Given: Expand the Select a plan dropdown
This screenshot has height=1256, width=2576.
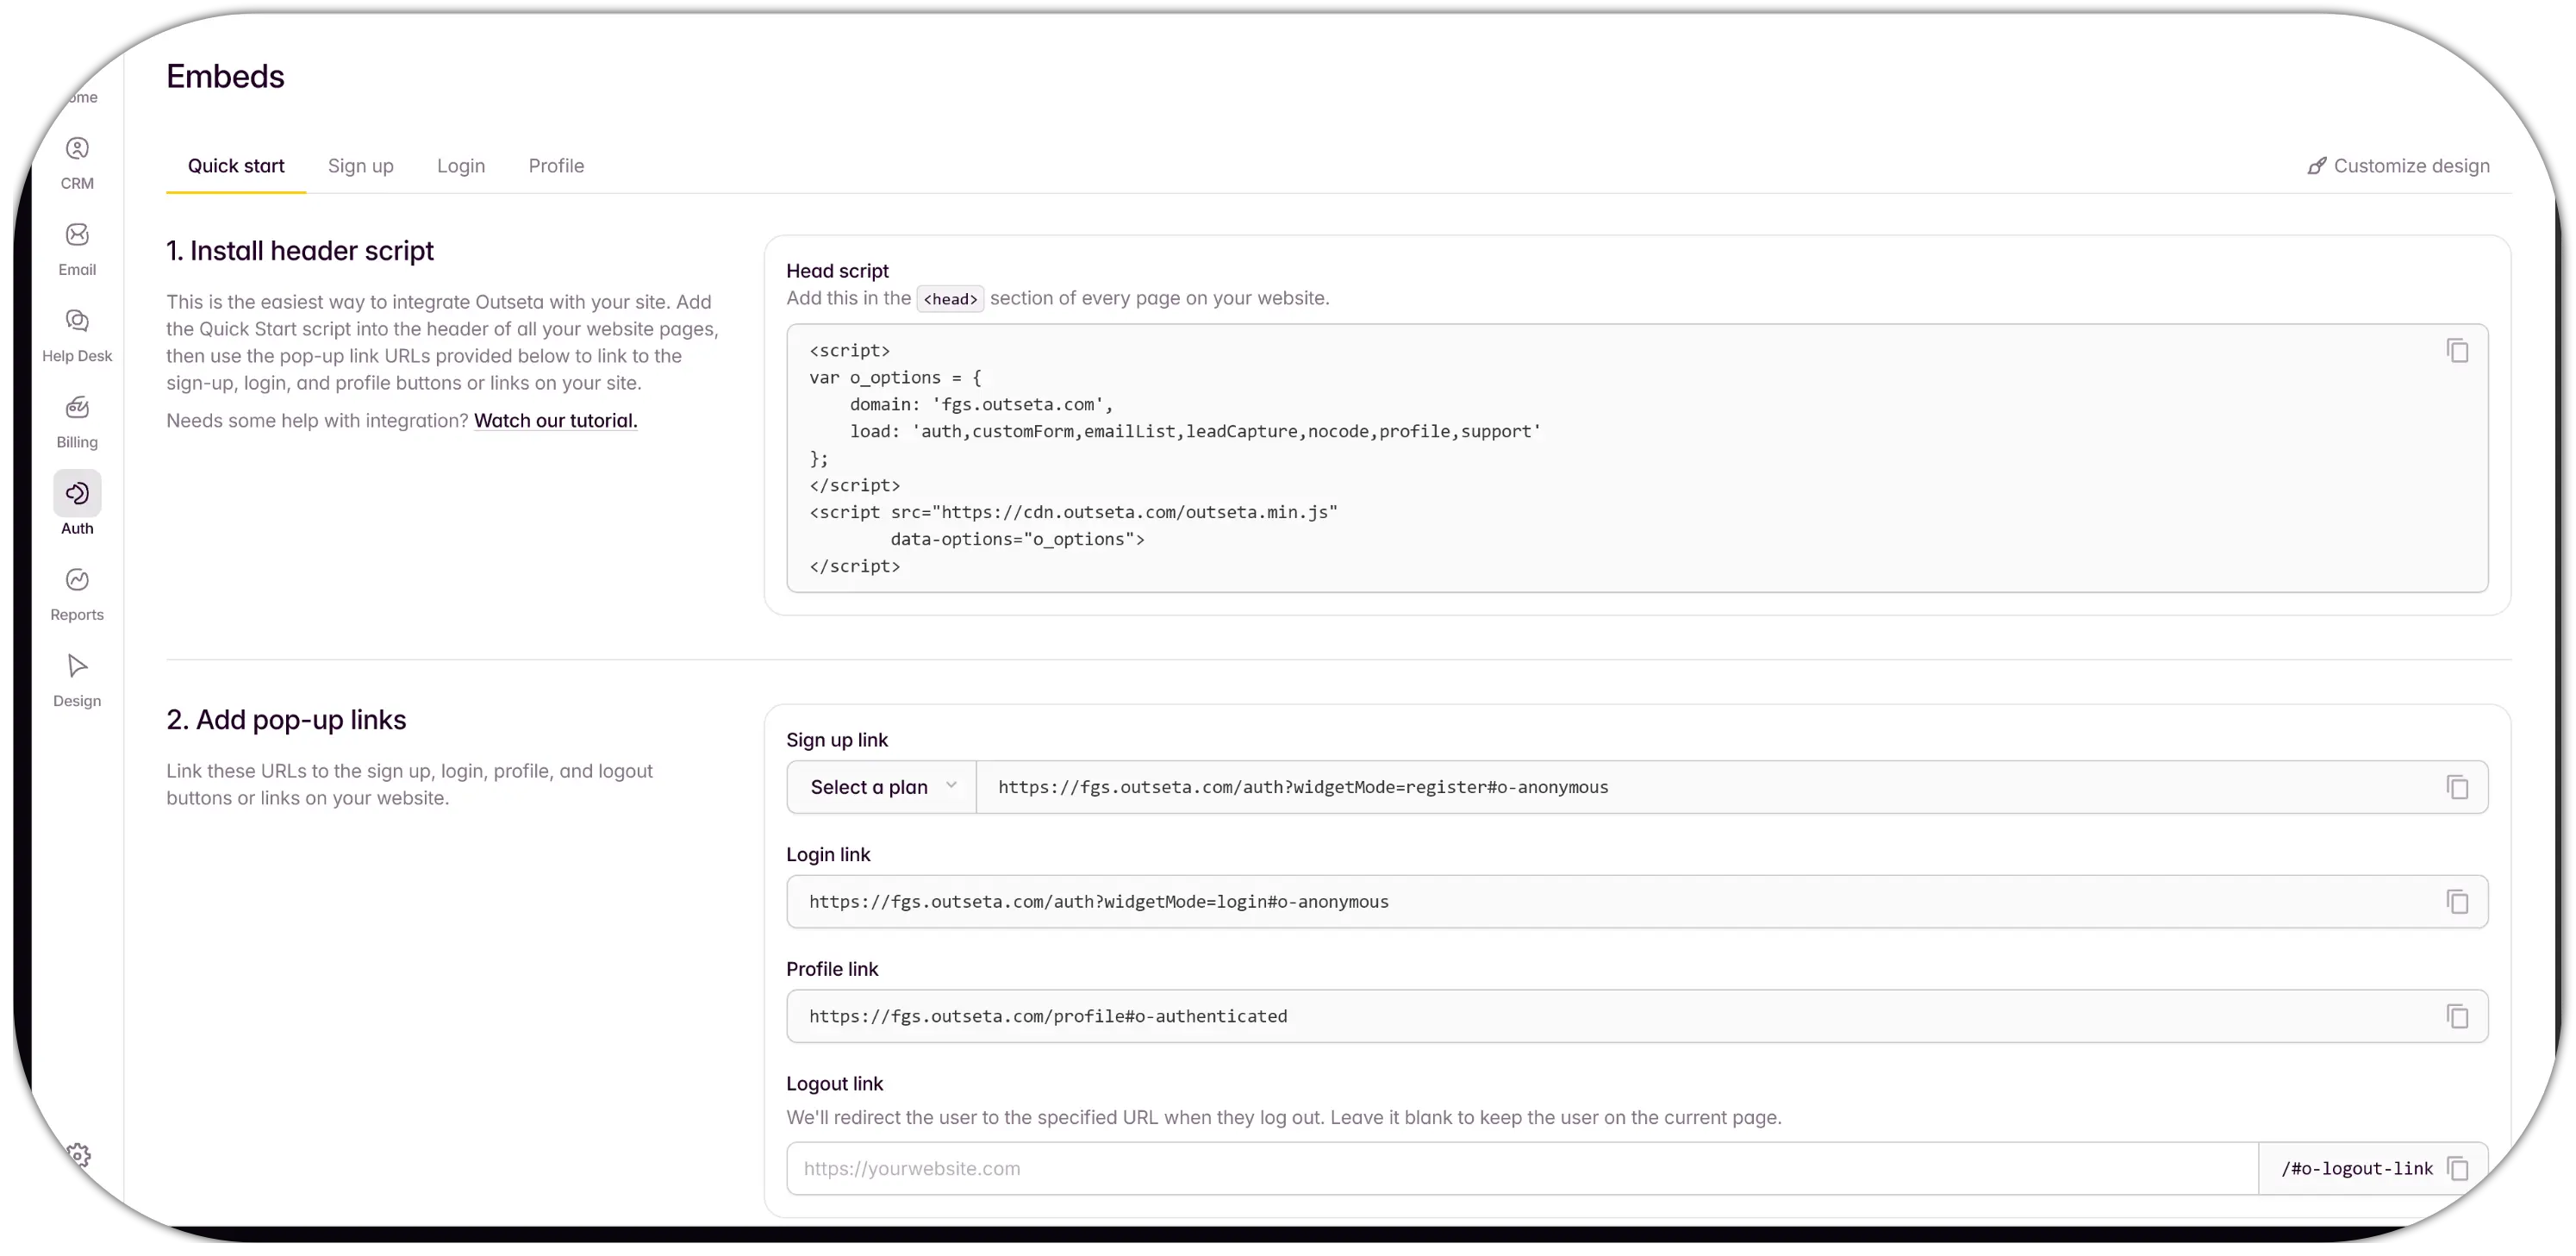Looking at the screenshot, I should pyautogui.click(x=882, y=788).
